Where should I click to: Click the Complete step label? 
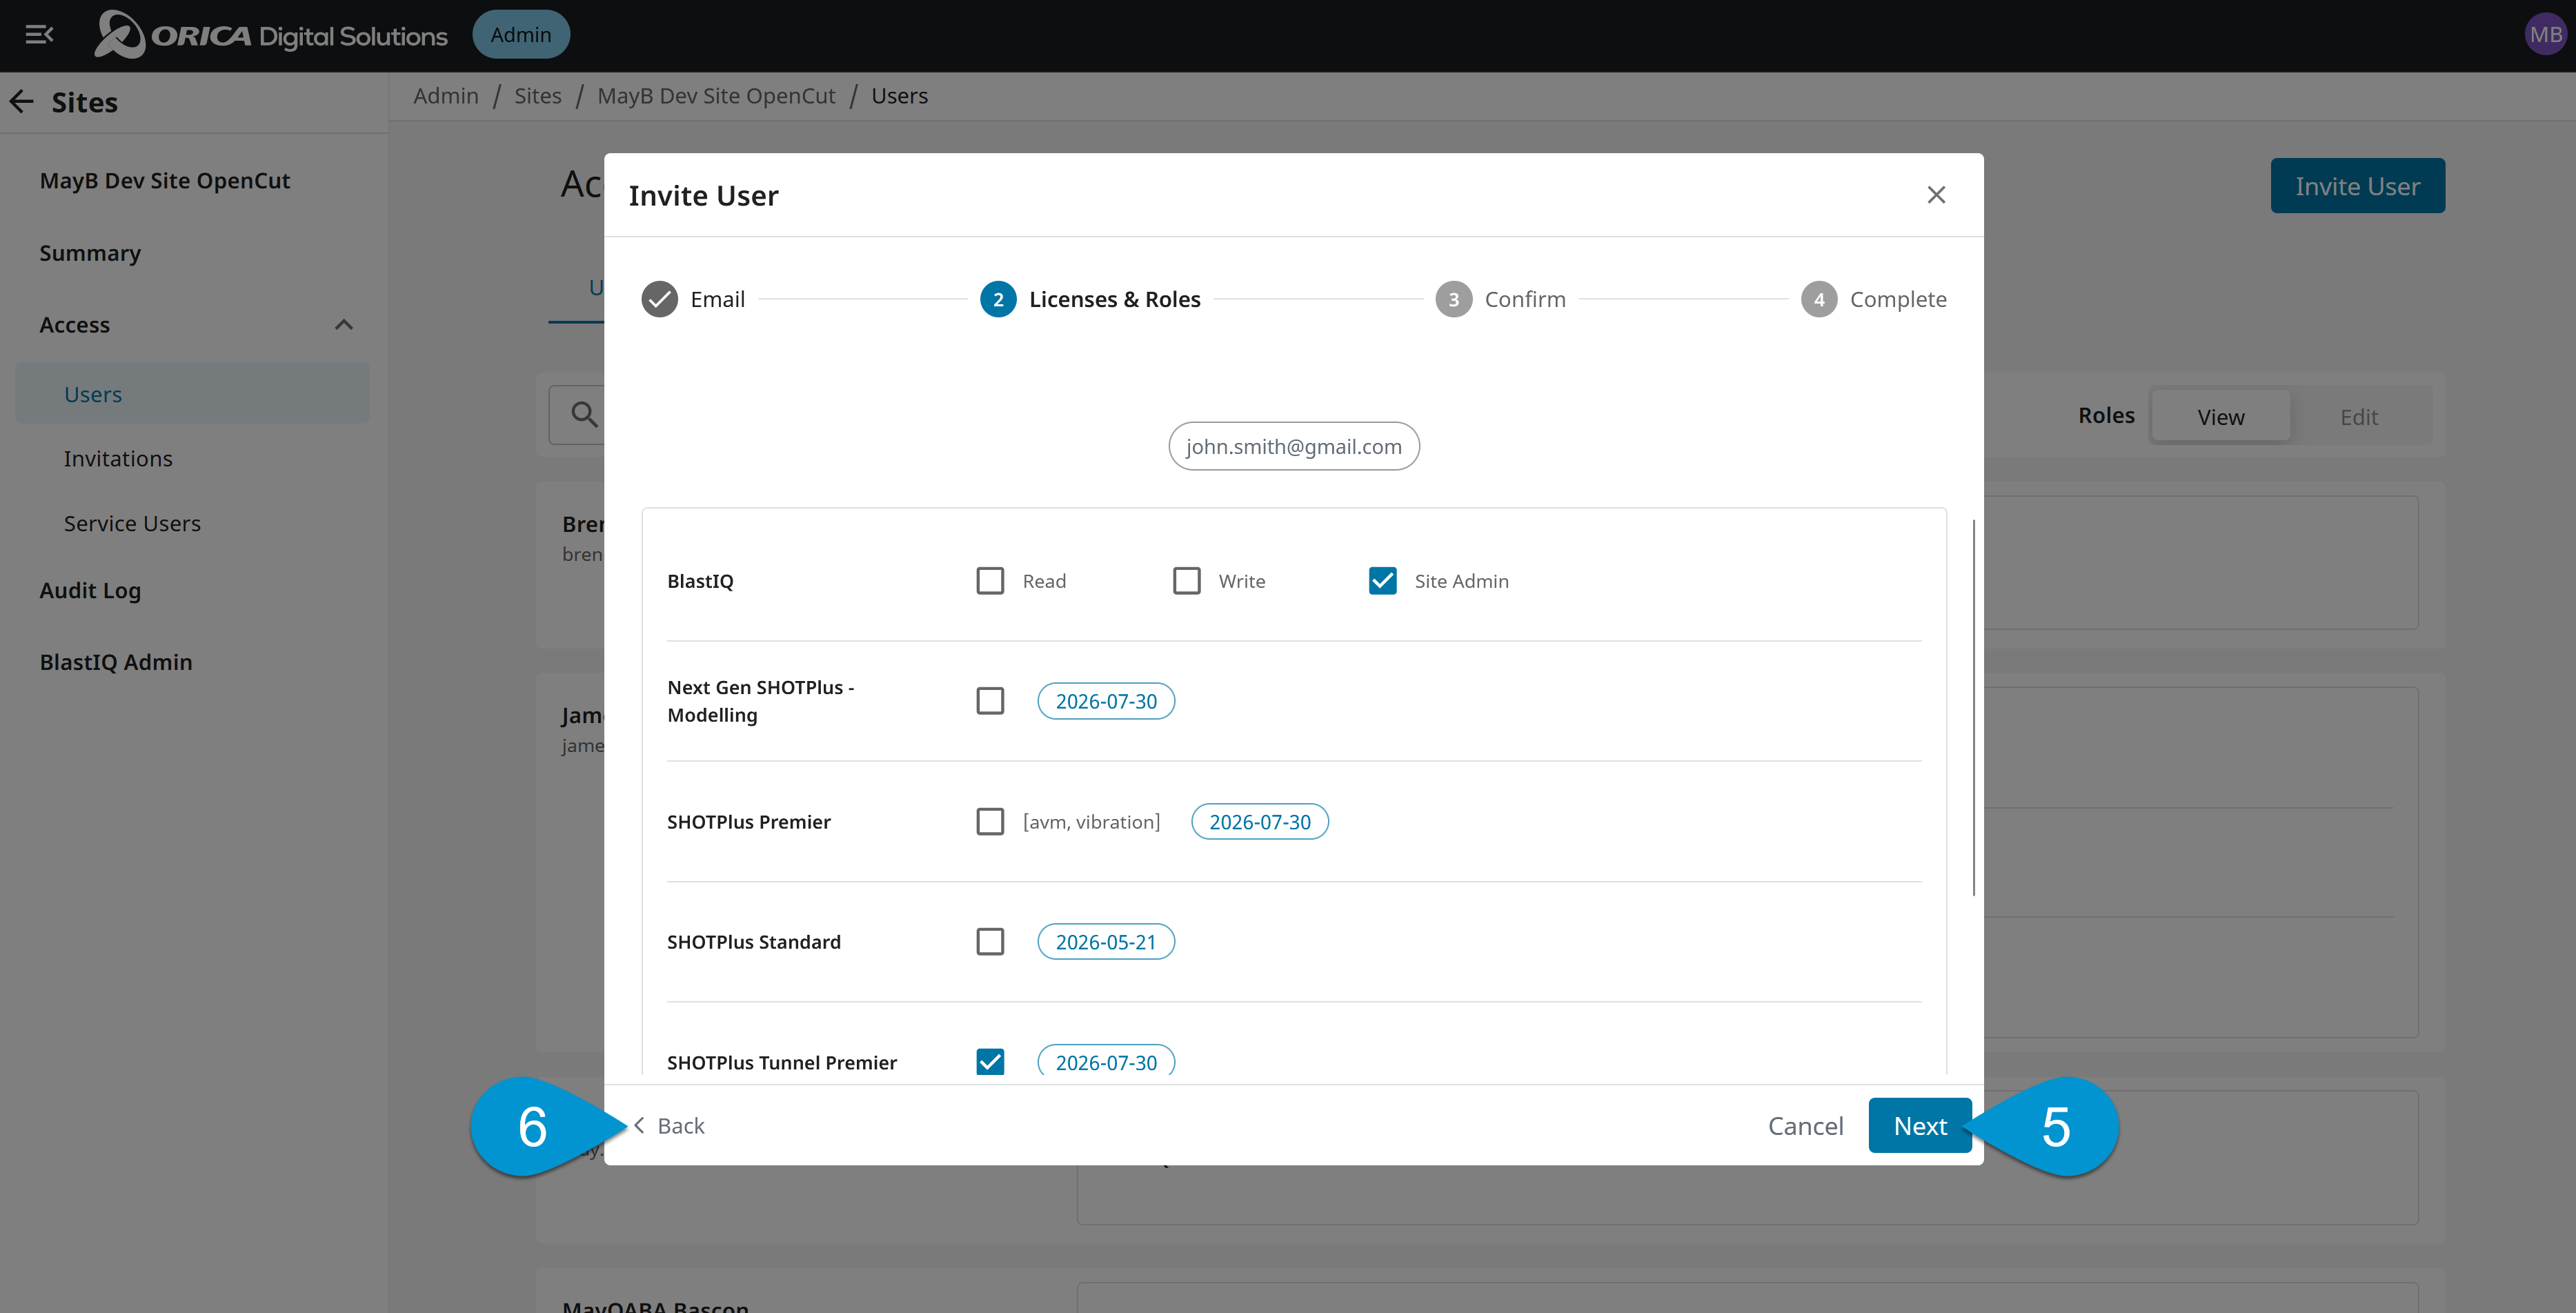[1898, 299]
